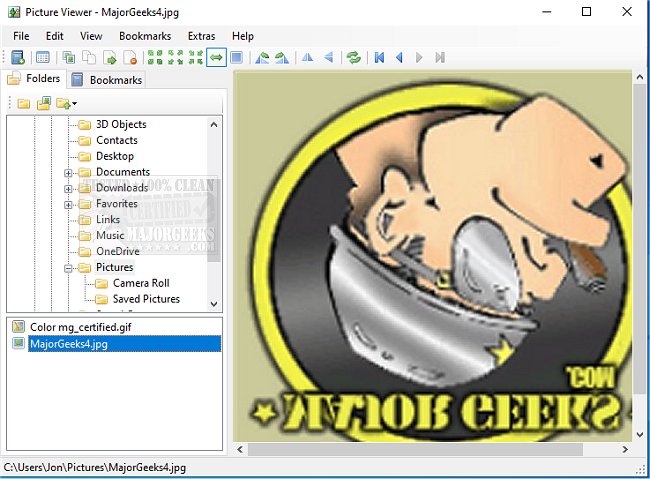The image size is (650, 479).
Task: Flip the image horizontally
Action: pos(307,57)
